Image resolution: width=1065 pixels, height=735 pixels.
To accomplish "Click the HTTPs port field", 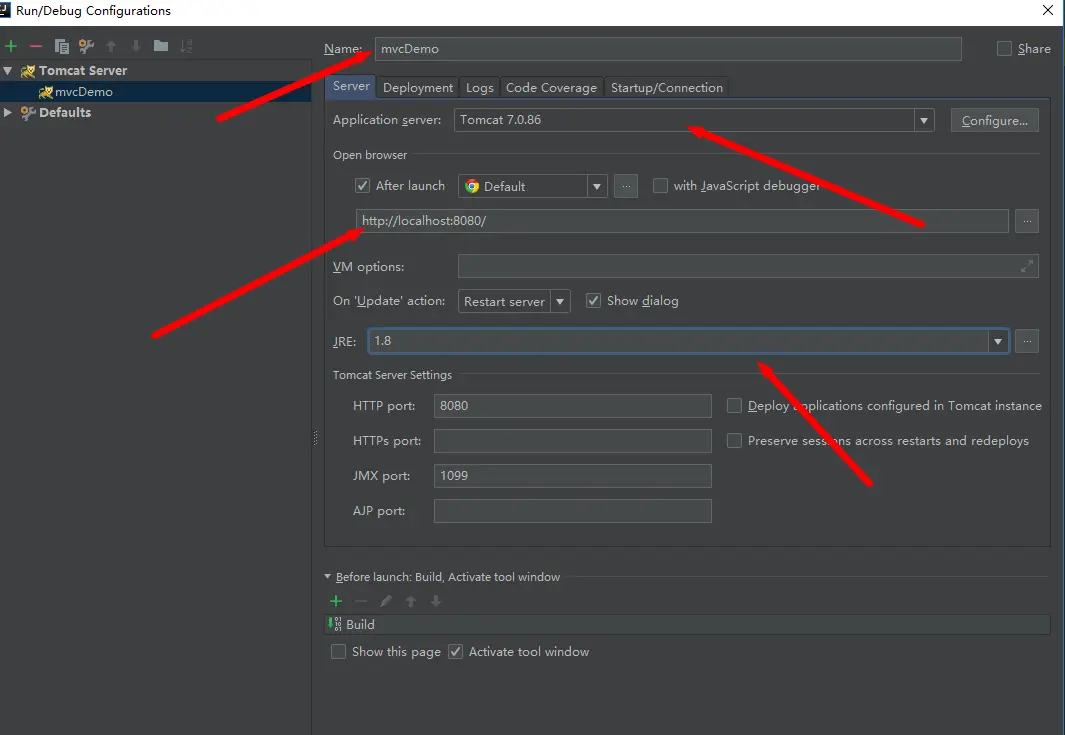I will pyautogui.click(x=573, y=441).
